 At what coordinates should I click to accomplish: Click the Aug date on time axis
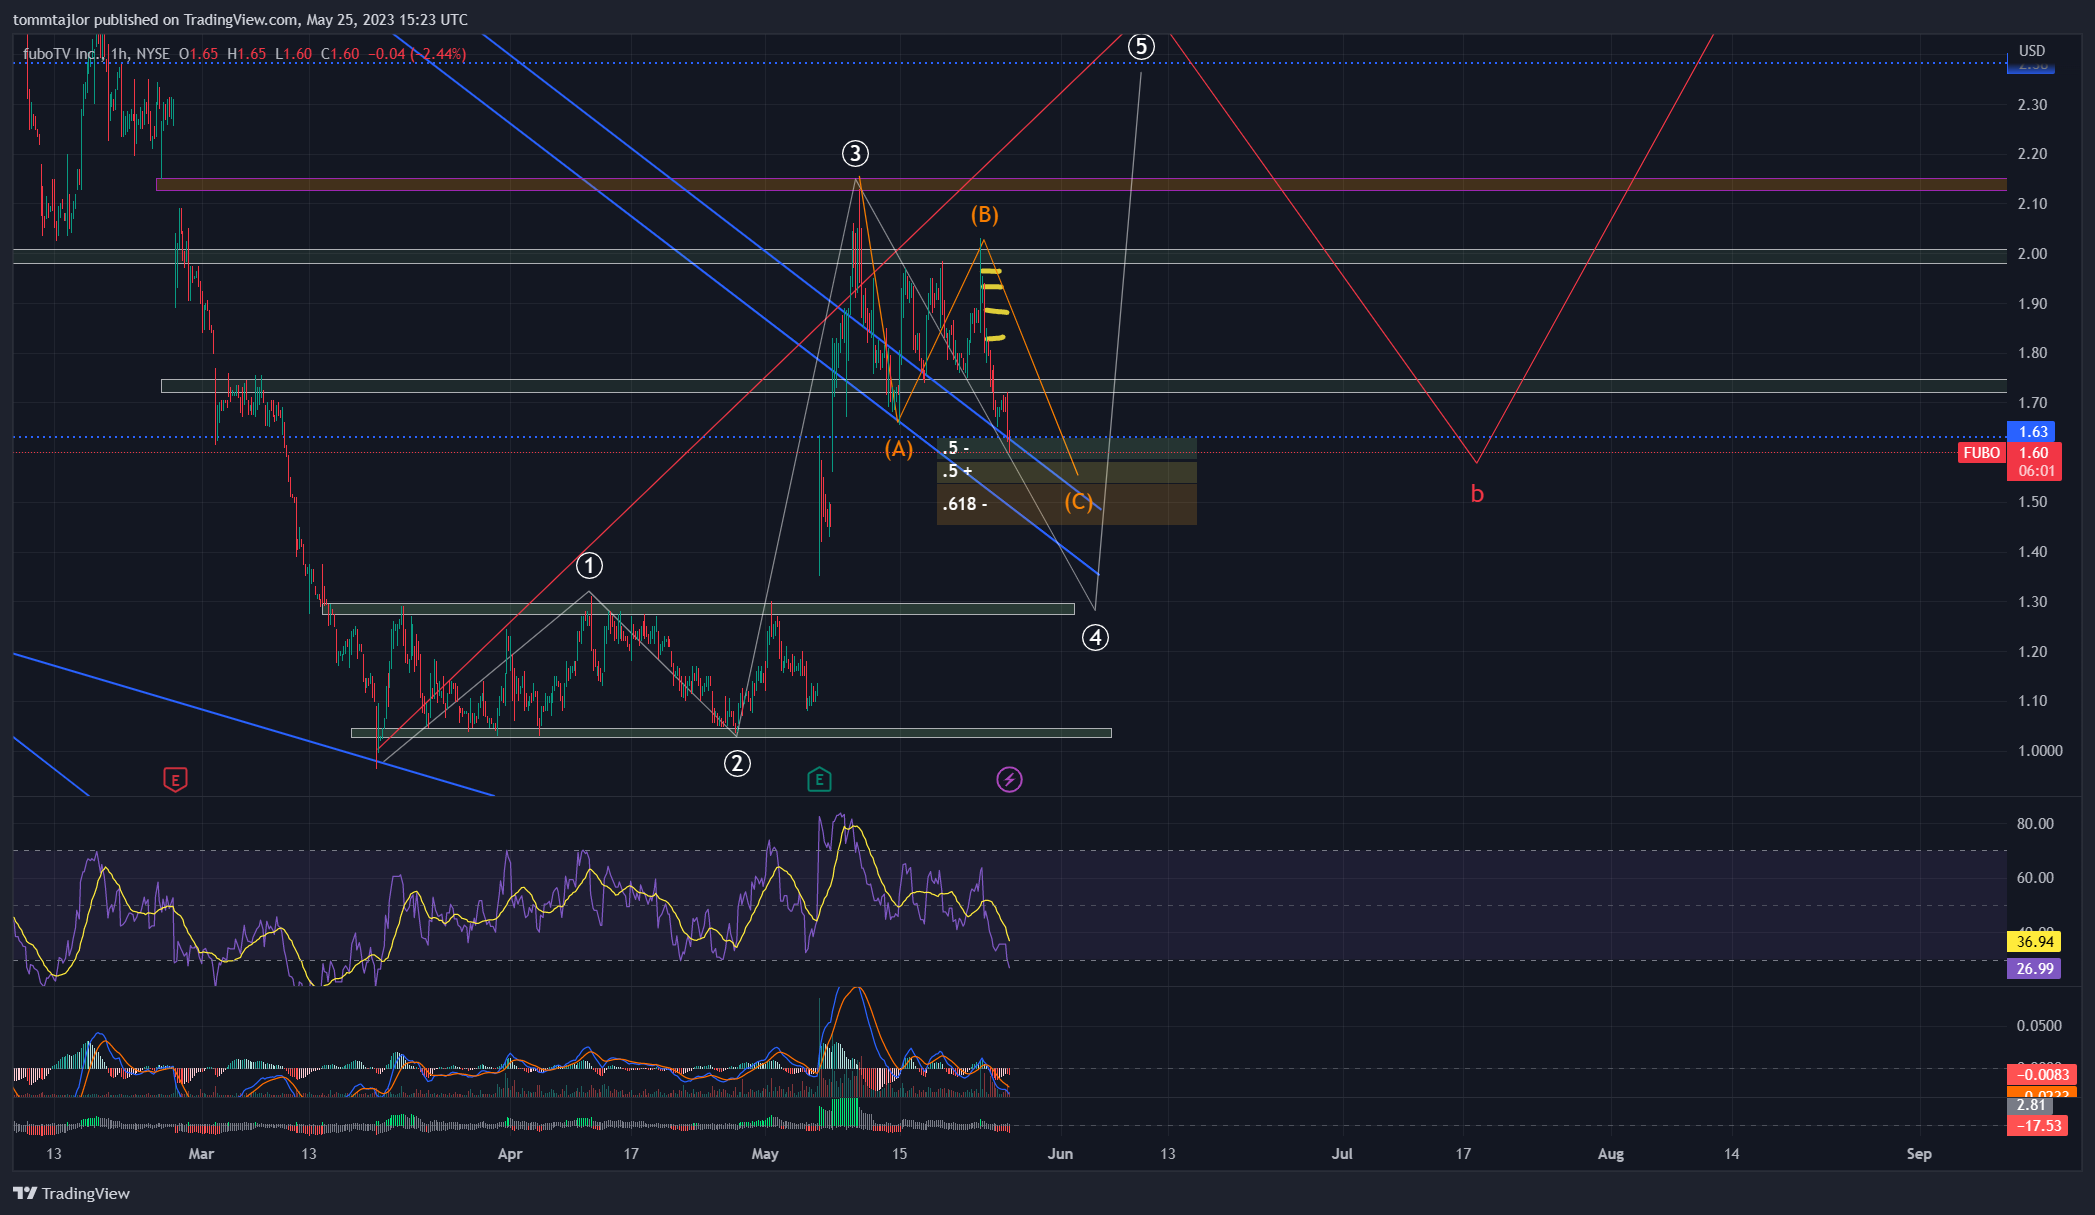[x=1611, y=1154]
